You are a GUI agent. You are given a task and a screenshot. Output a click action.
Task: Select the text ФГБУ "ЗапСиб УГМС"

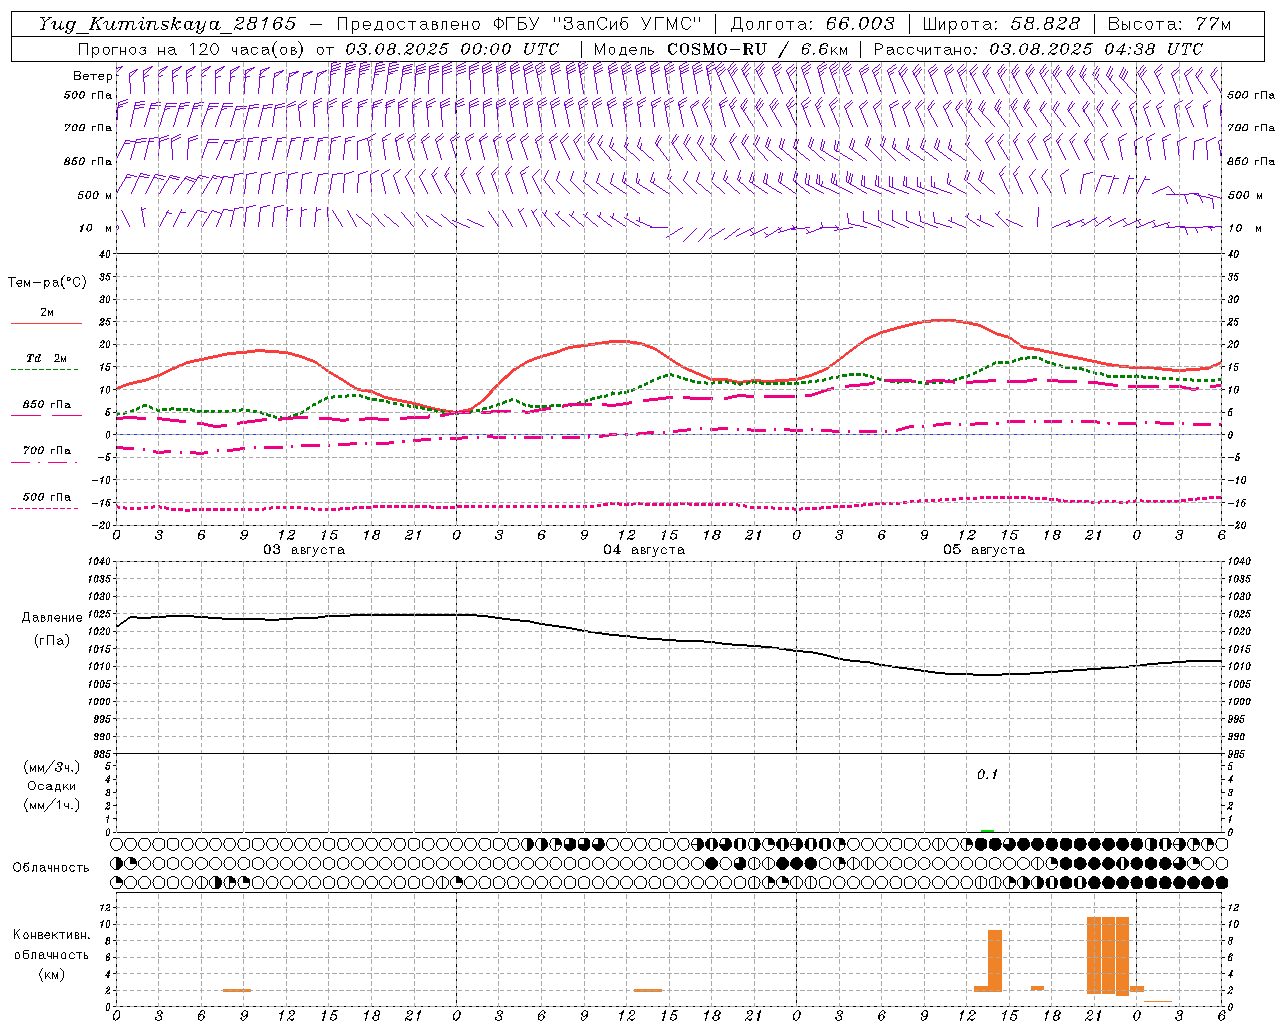(598, 24)
